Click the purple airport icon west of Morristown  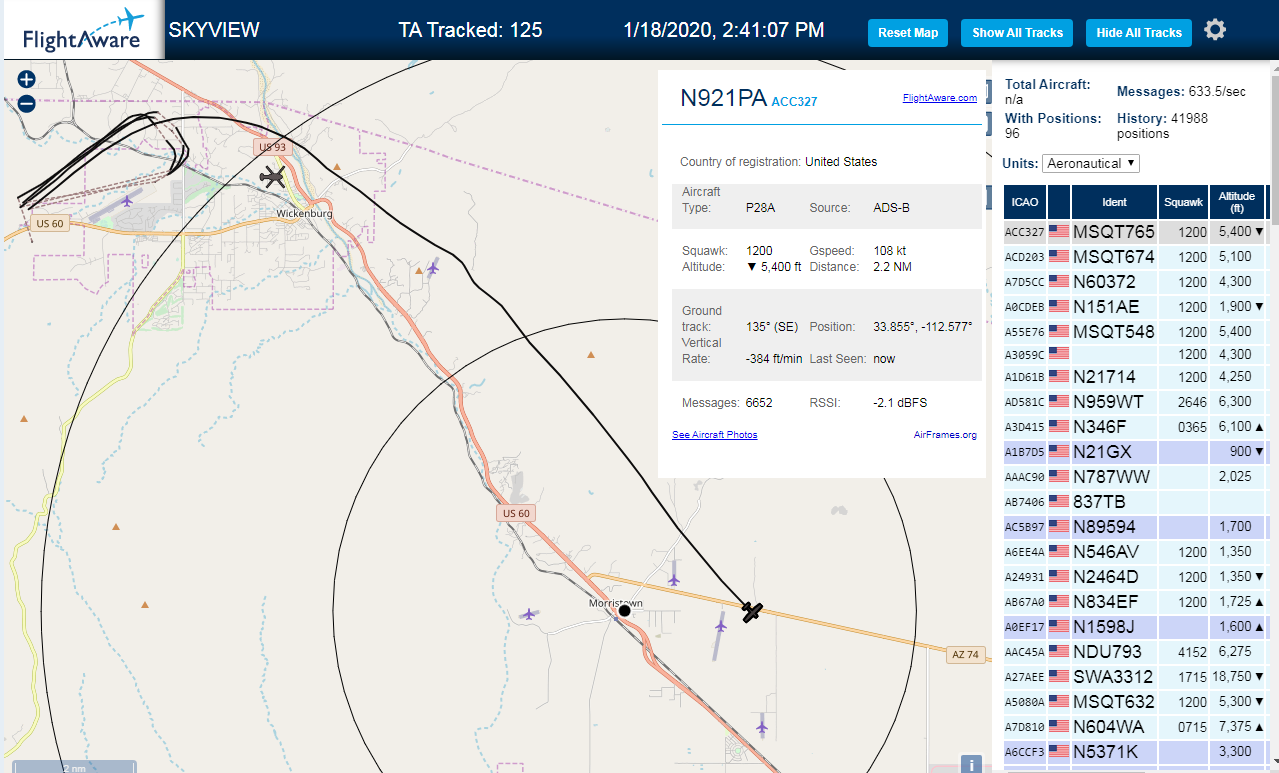[x=528, y=614]
